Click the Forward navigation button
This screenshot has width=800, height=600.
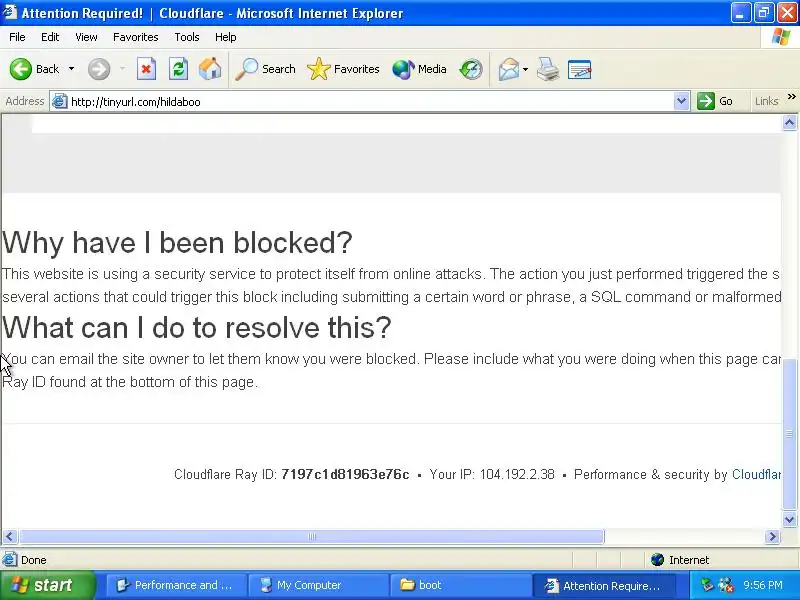coord(98,69)
